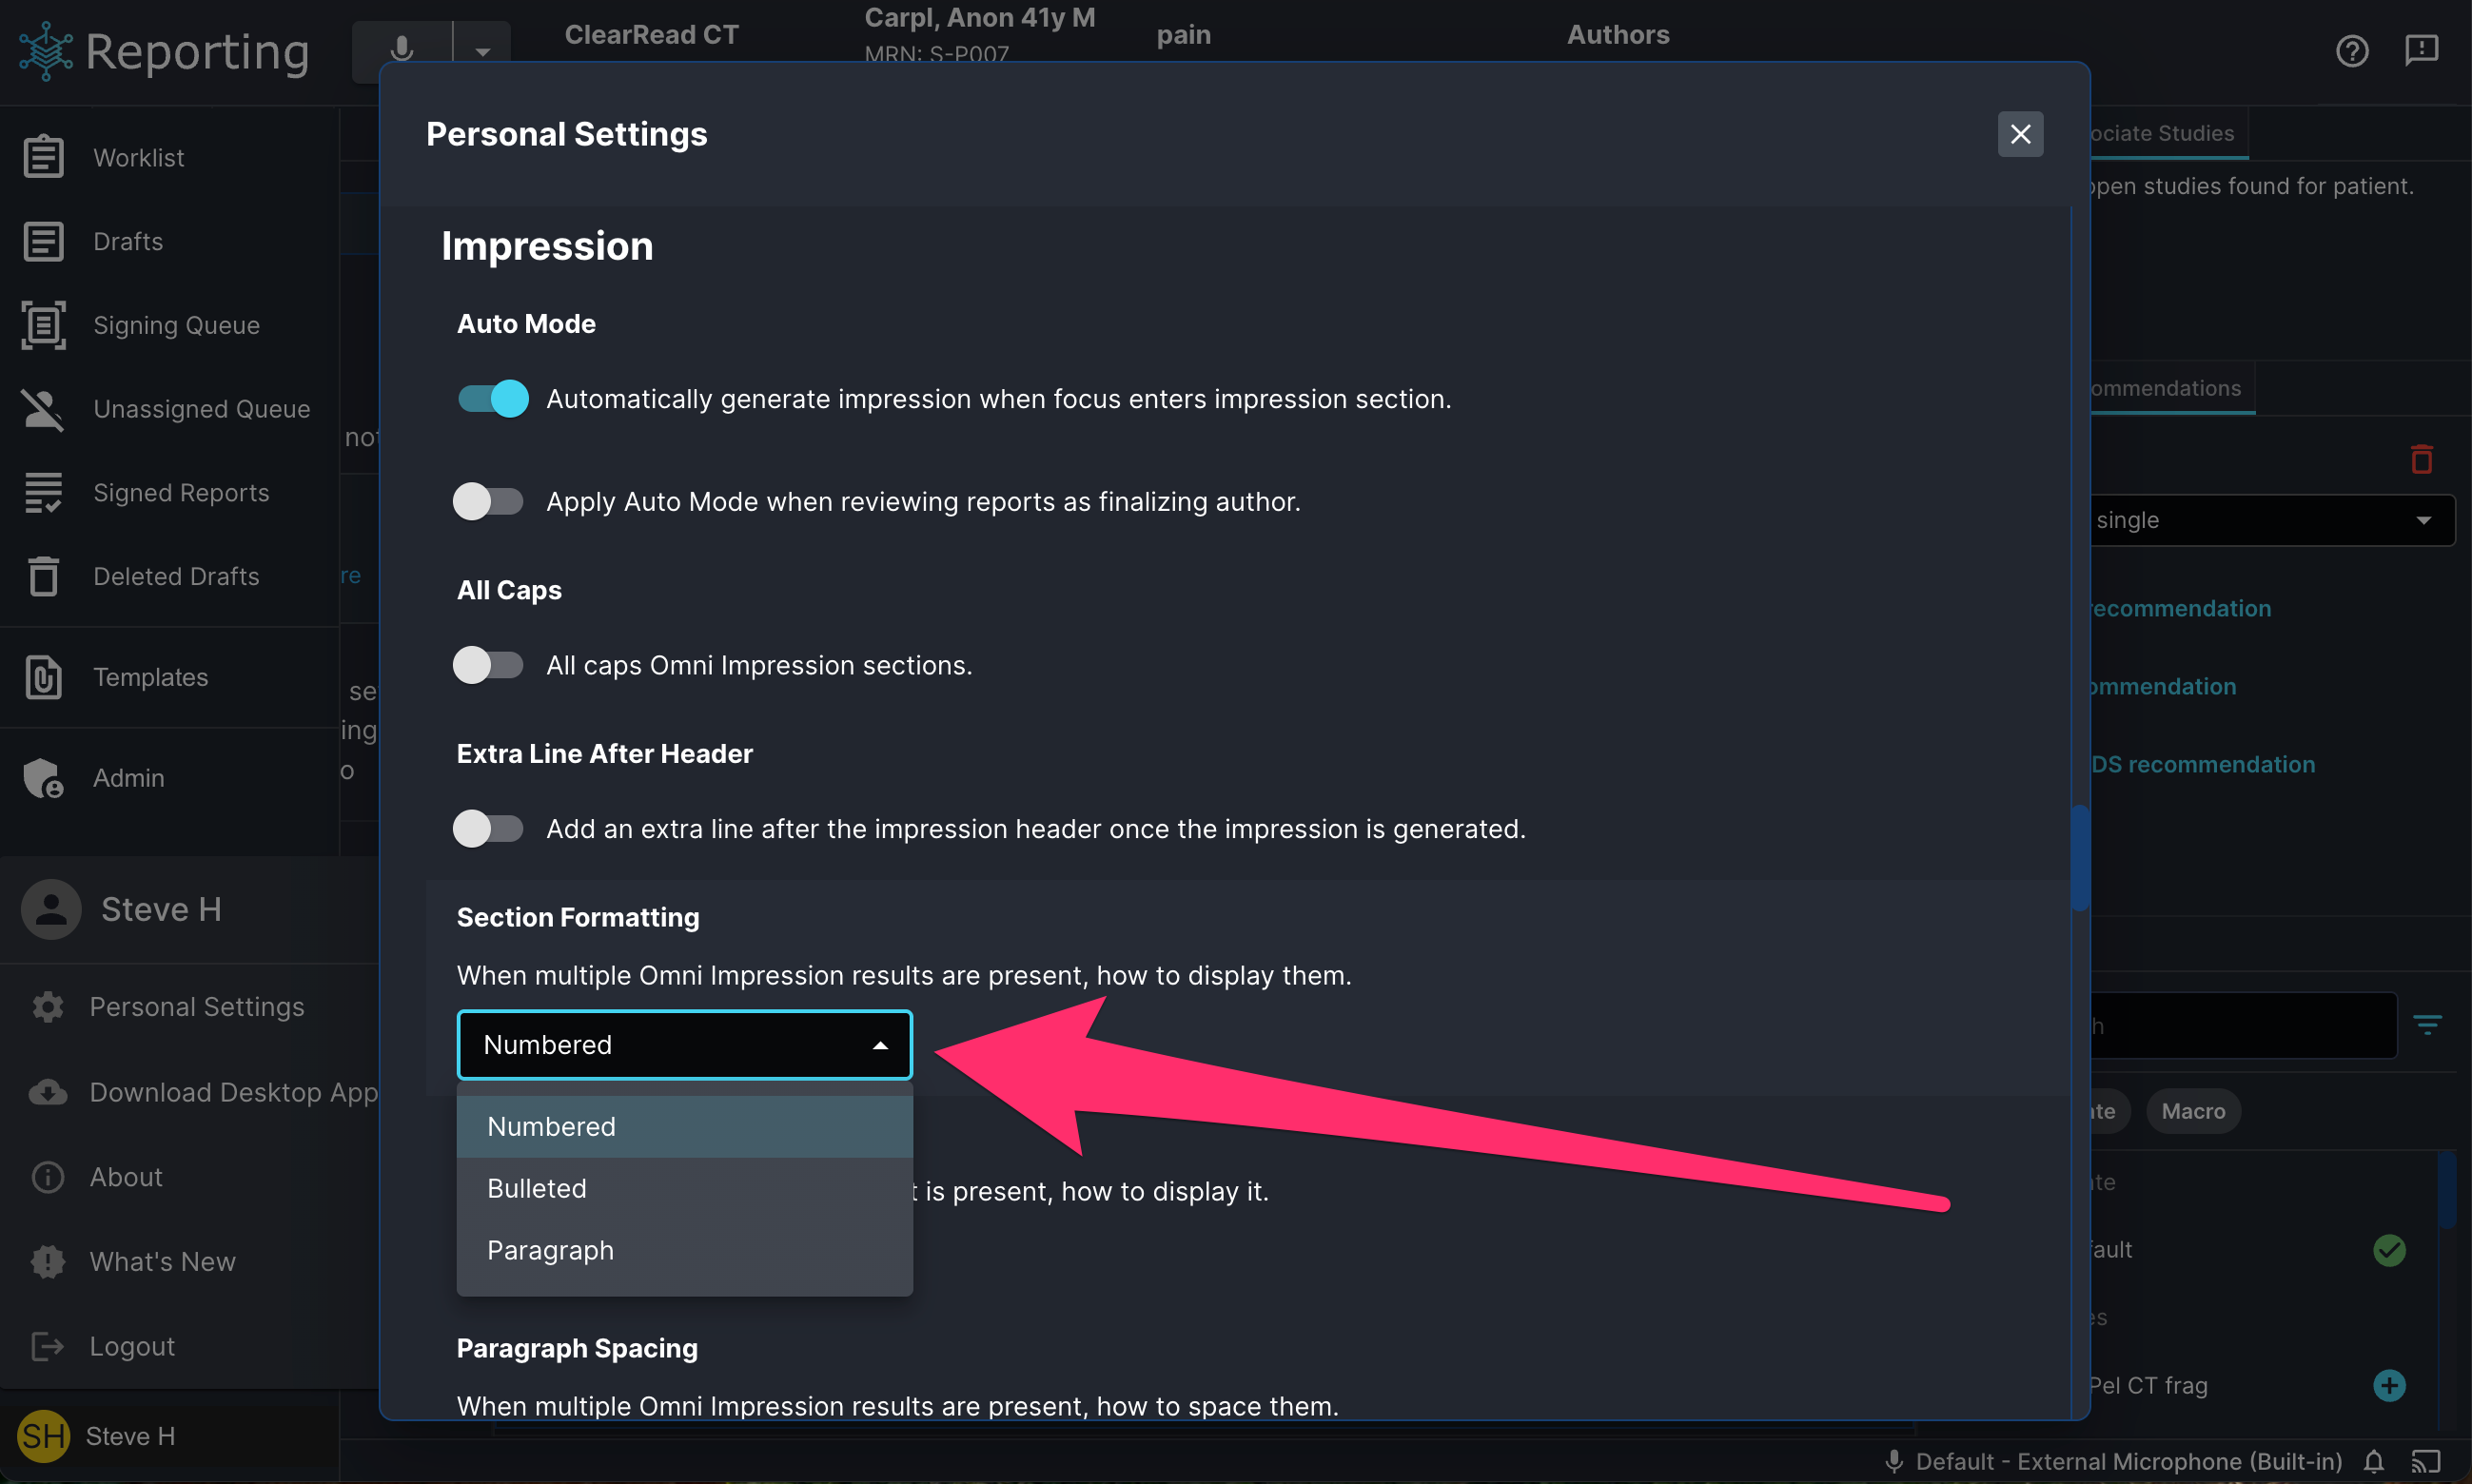This screenshot has height=1484, width=2472.
Task: Click the green checkmark on default row
Action: [2389, 1250]
